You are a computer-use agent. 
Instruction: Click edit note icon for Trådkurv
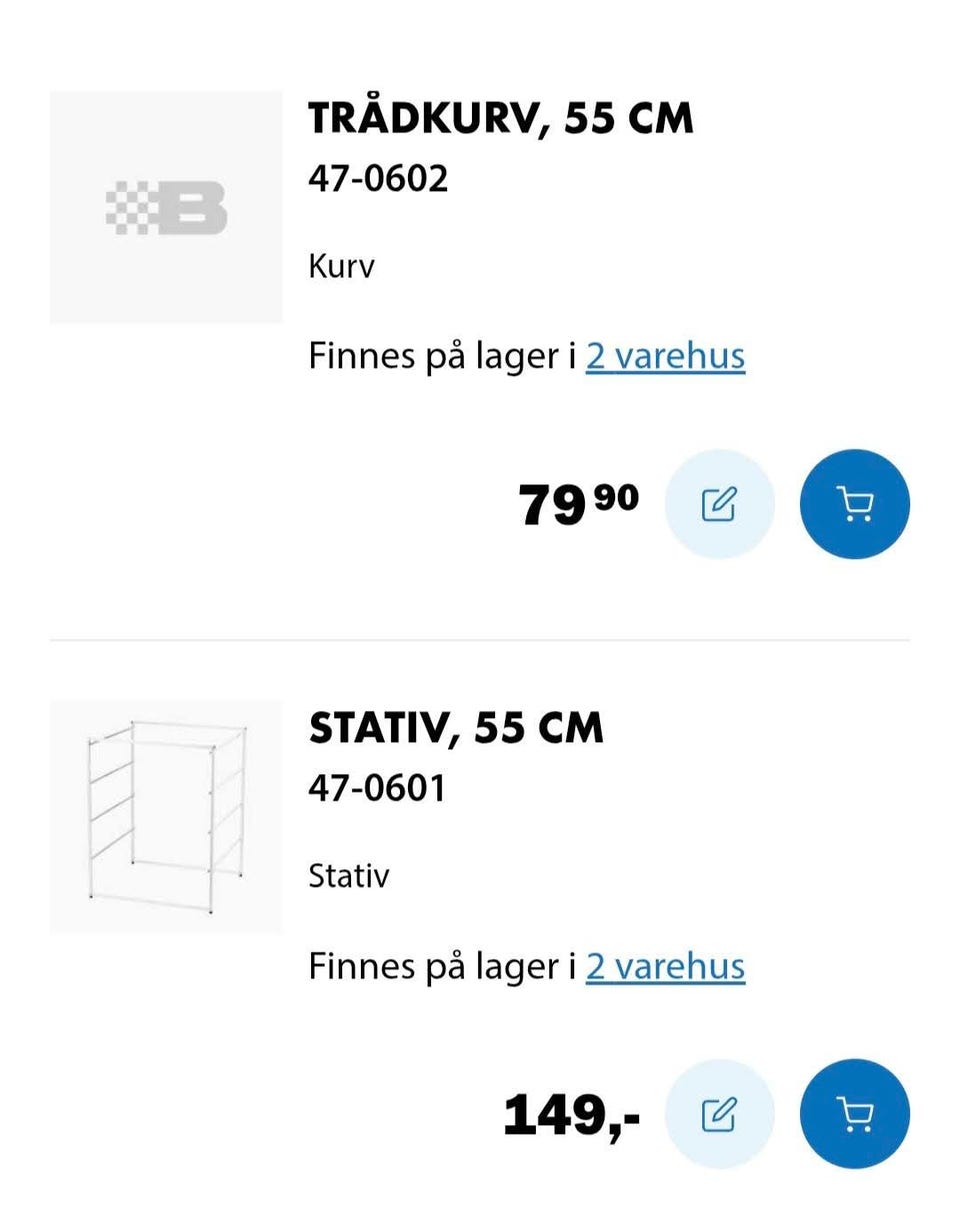719,504
